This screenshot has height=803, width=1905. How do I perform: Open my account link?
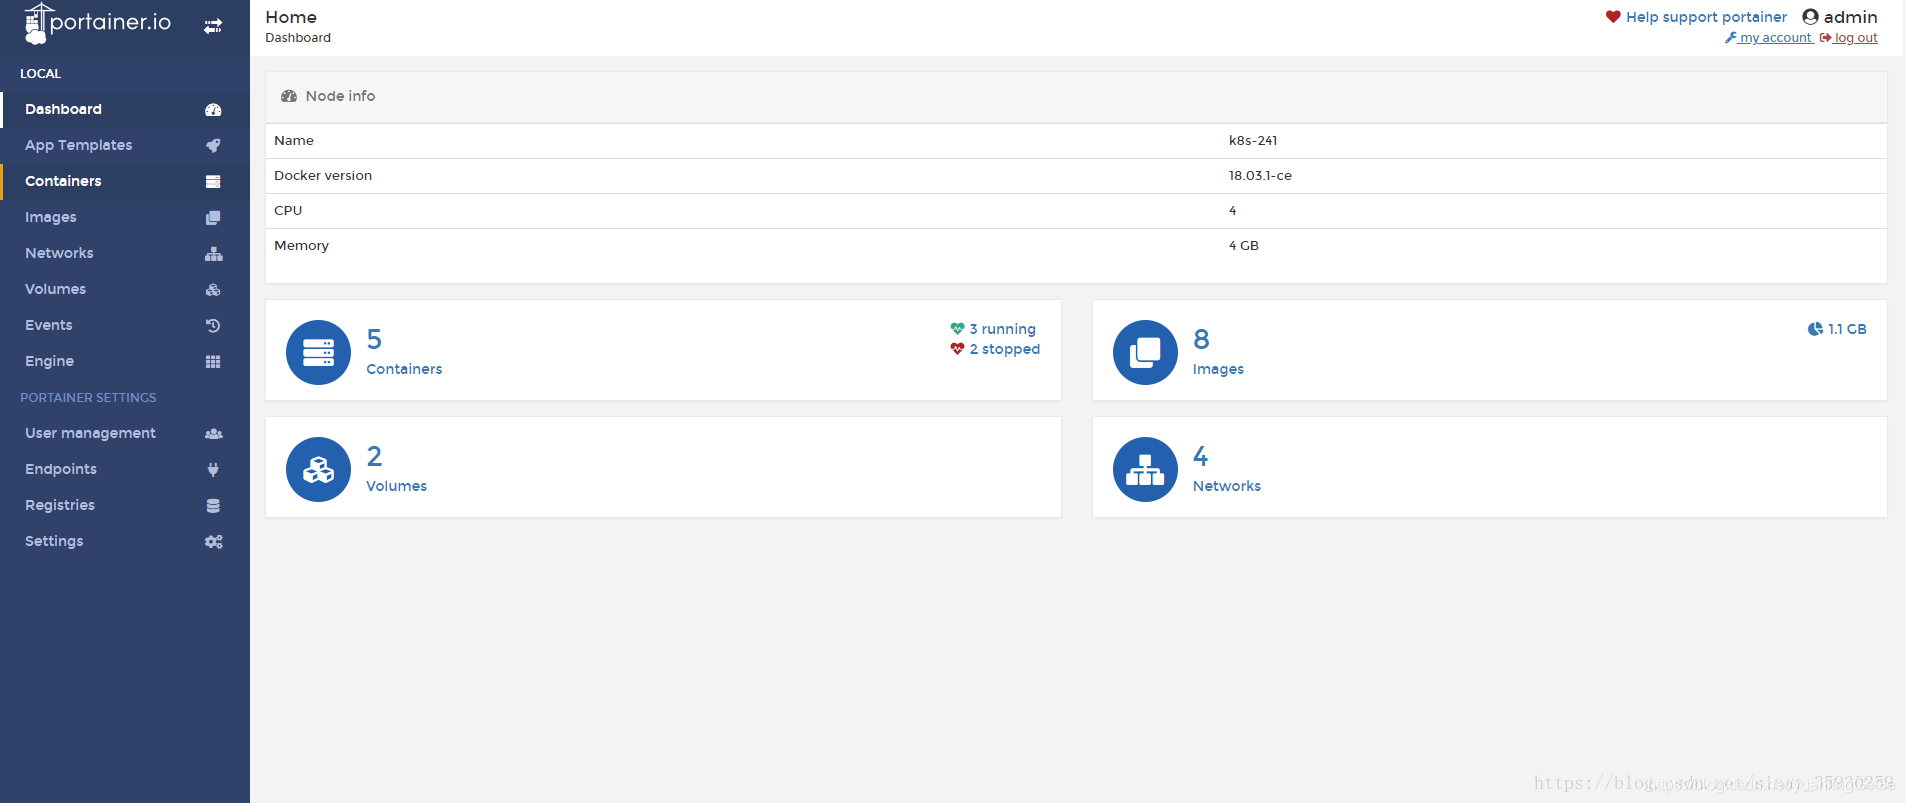click(1769, 38)
